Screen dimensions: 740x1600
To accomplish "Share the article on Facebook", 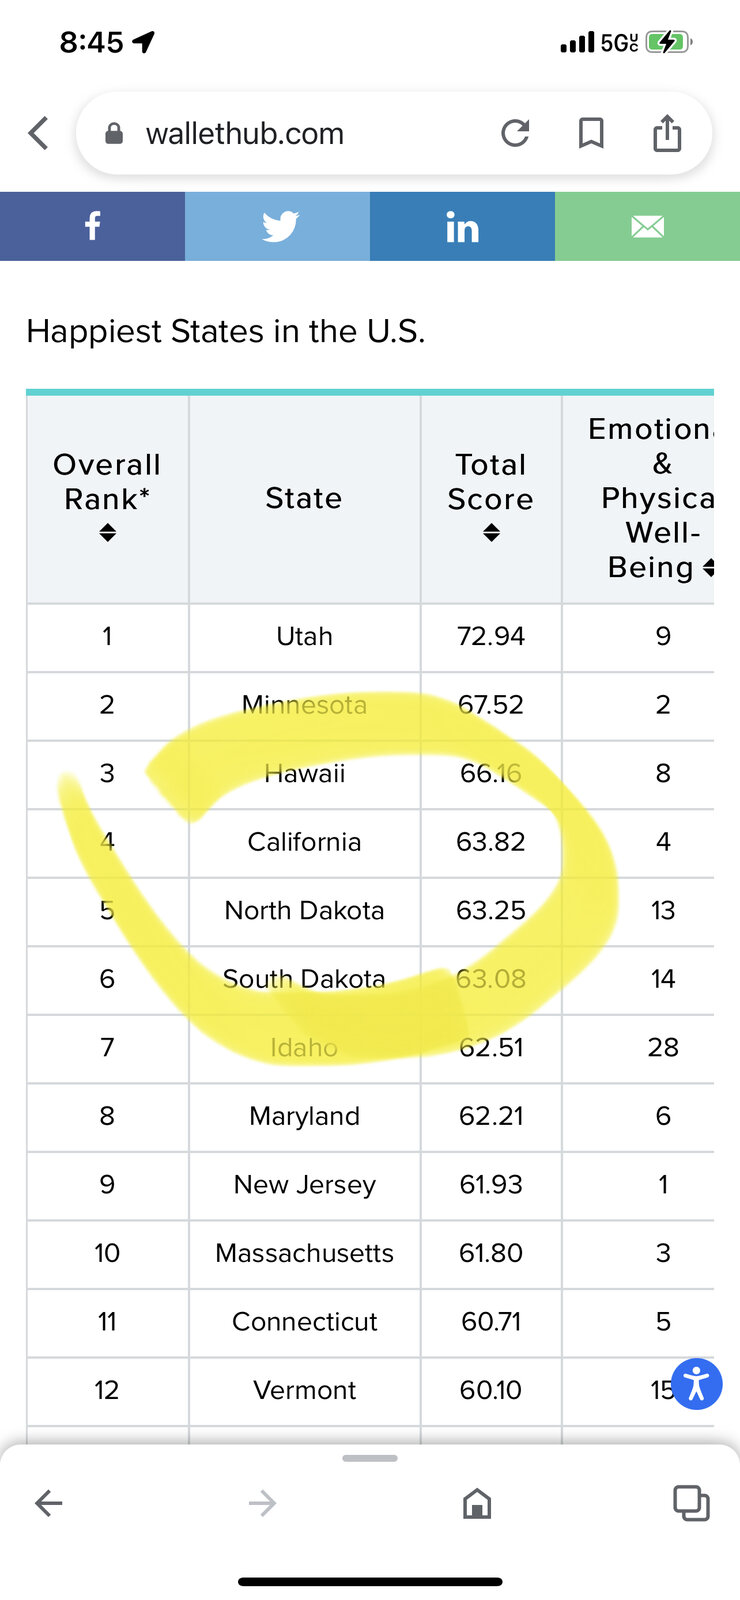I will pos(92,226).
